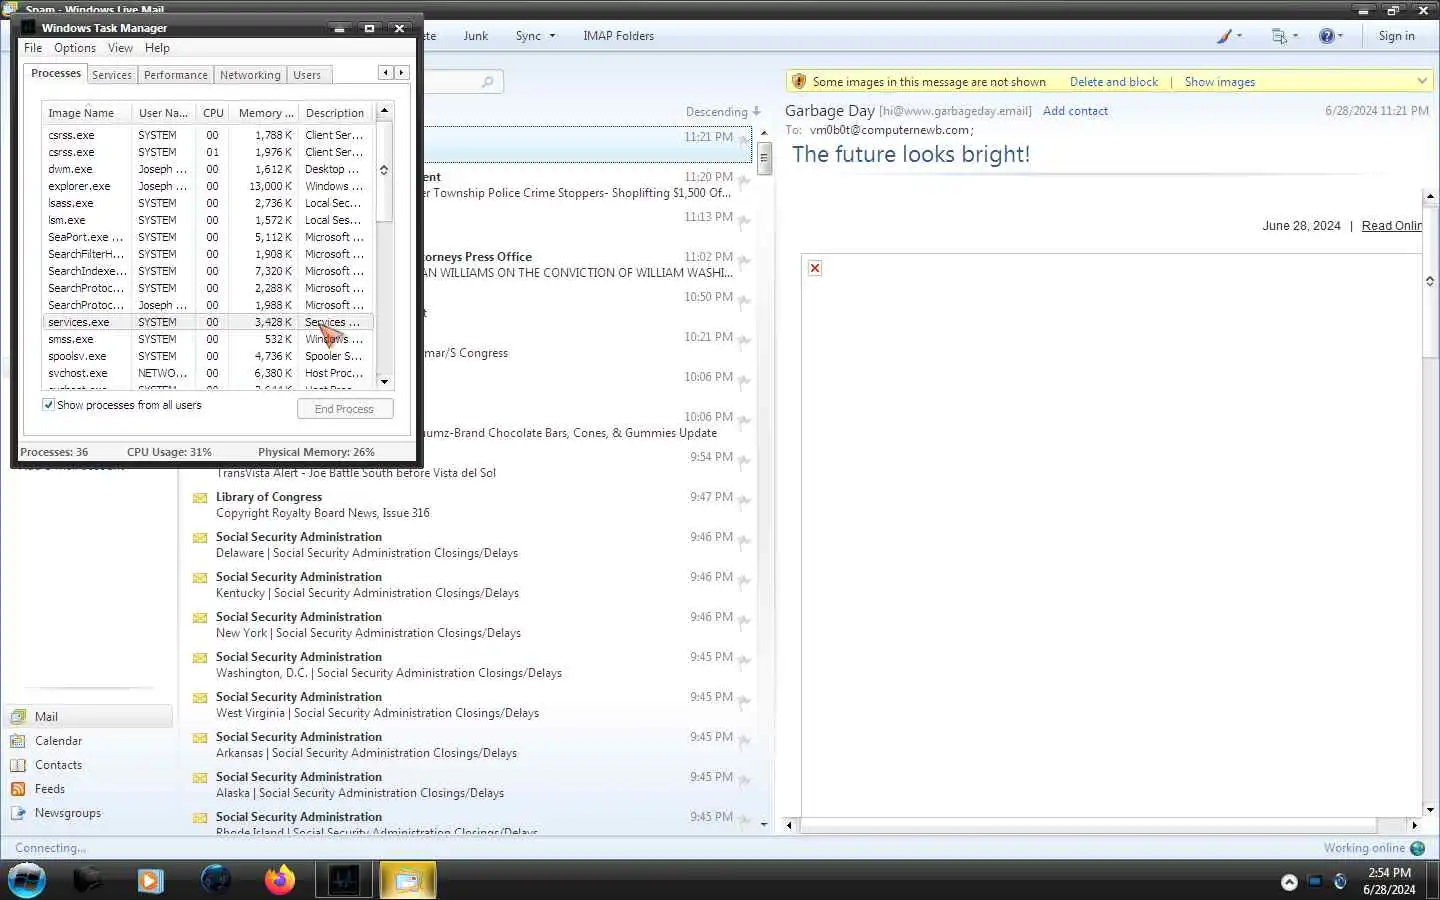Viewport: 1440px width, 900px height.
Task: Toggle the Descending sort order arrow
Action: [756, 112]
